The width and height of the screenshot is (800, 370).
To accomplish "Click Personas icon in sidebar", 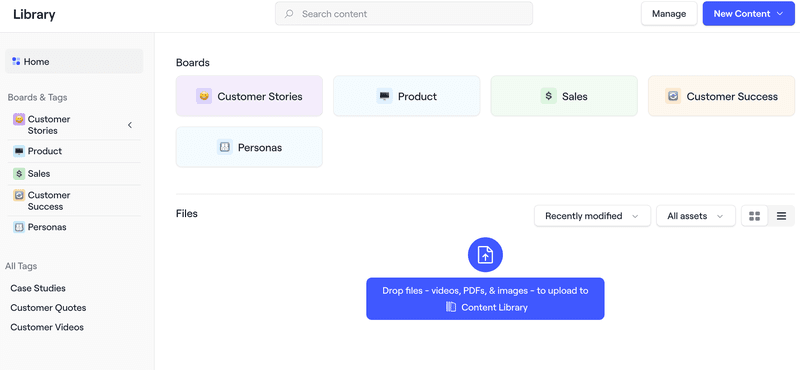I will click(x=19, y=227).
